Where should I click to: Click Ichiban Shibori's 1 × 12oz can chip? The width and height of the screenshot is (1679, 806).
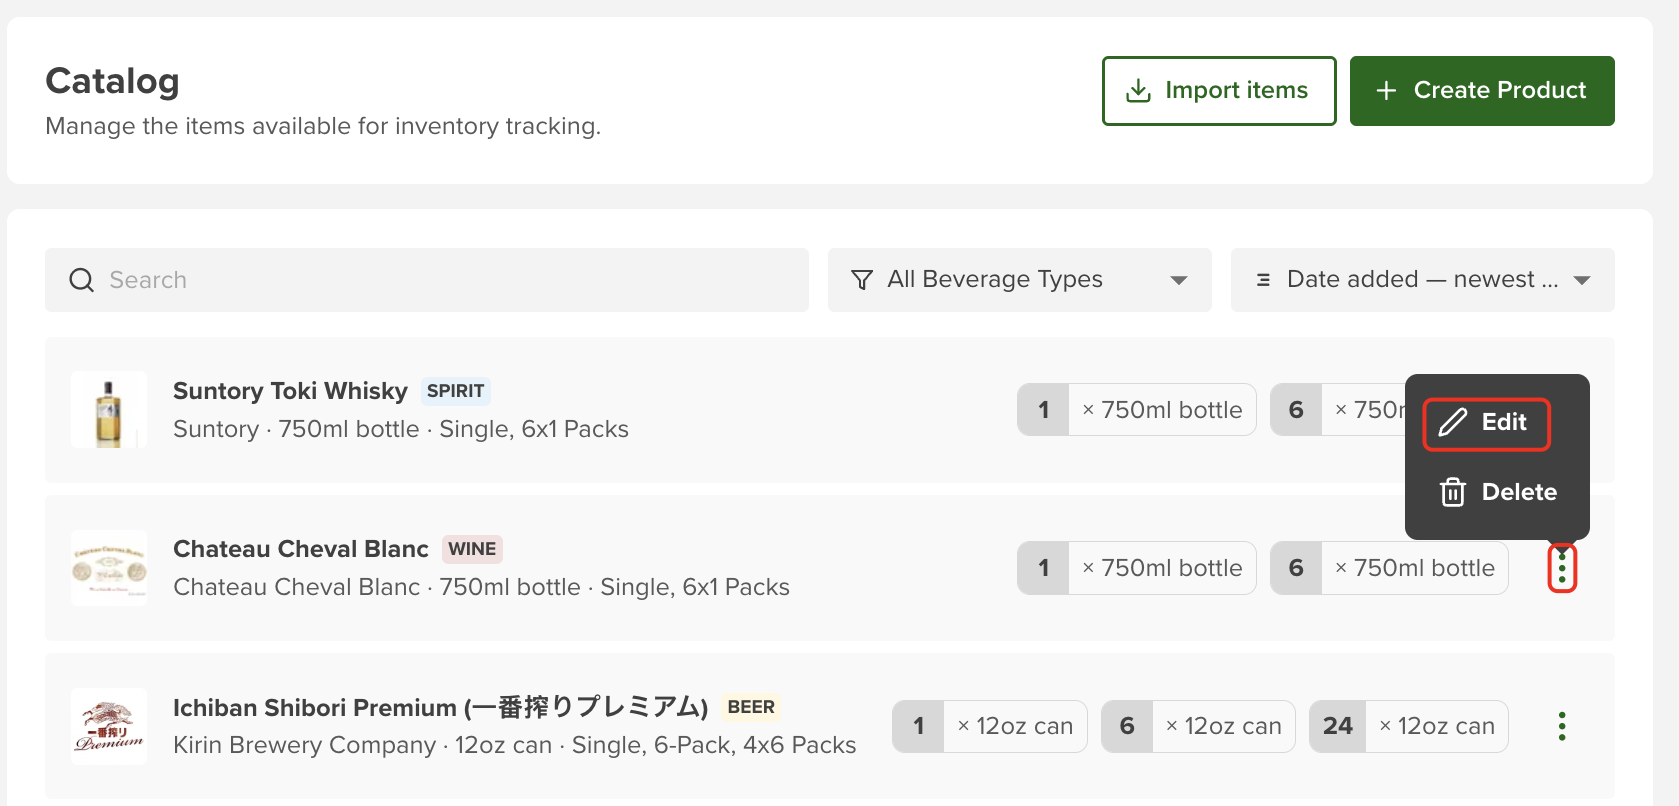(990, 726)
